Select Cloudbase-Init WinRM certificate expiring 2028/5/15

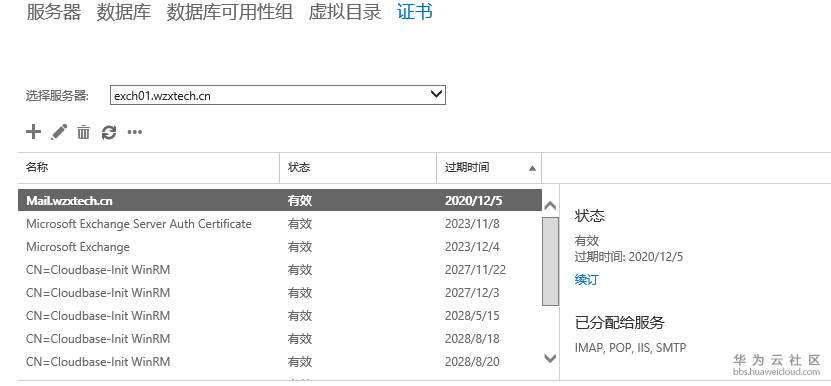coord(280,315)
